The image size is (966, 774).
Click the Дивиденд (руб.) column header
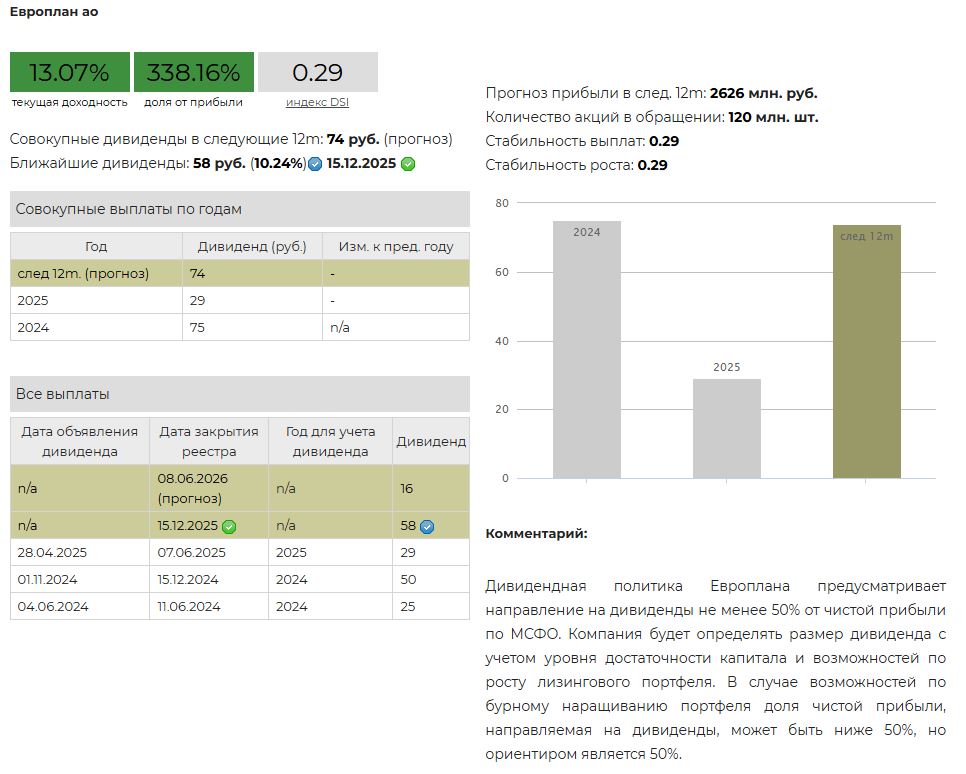pyautogui.click(x=252, y=246)
